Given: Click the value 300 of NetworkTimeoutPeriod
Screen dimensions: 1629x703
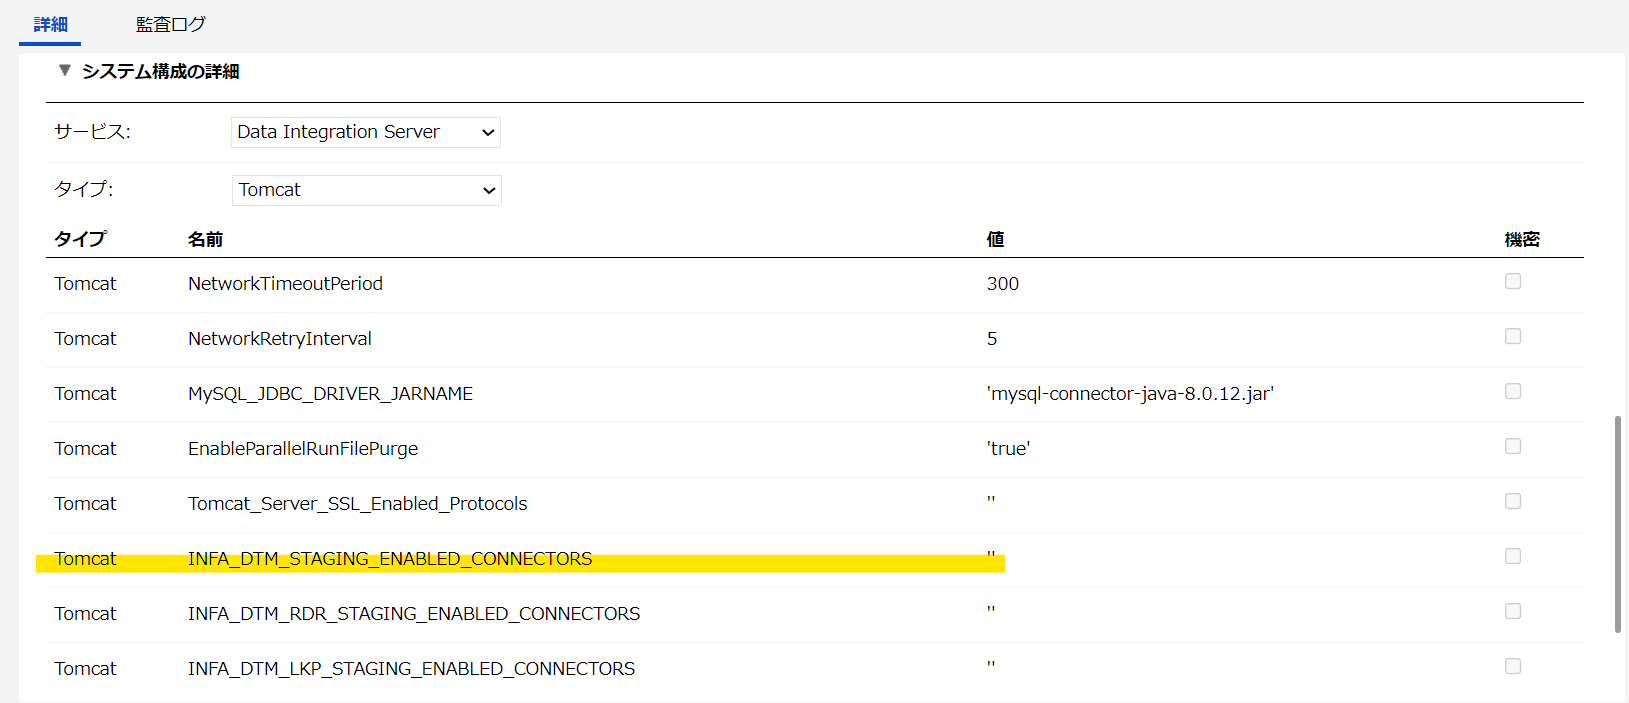Looking at the screenshot, I should (x=1003, y=284).
